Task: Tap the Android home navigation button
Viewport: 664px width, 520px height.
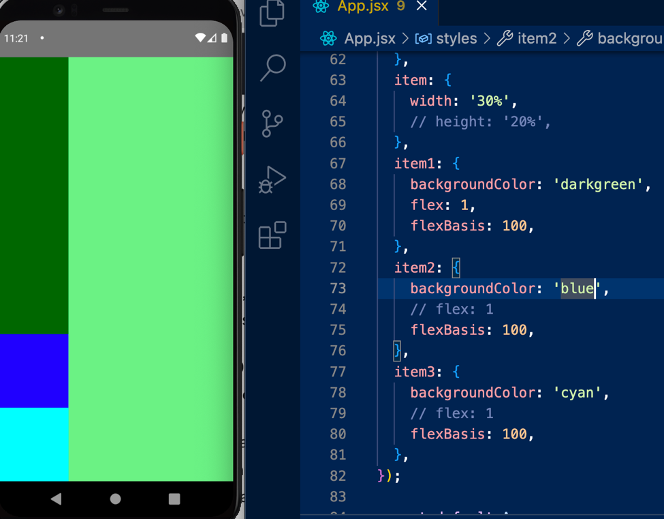Action: pos(115,499)
